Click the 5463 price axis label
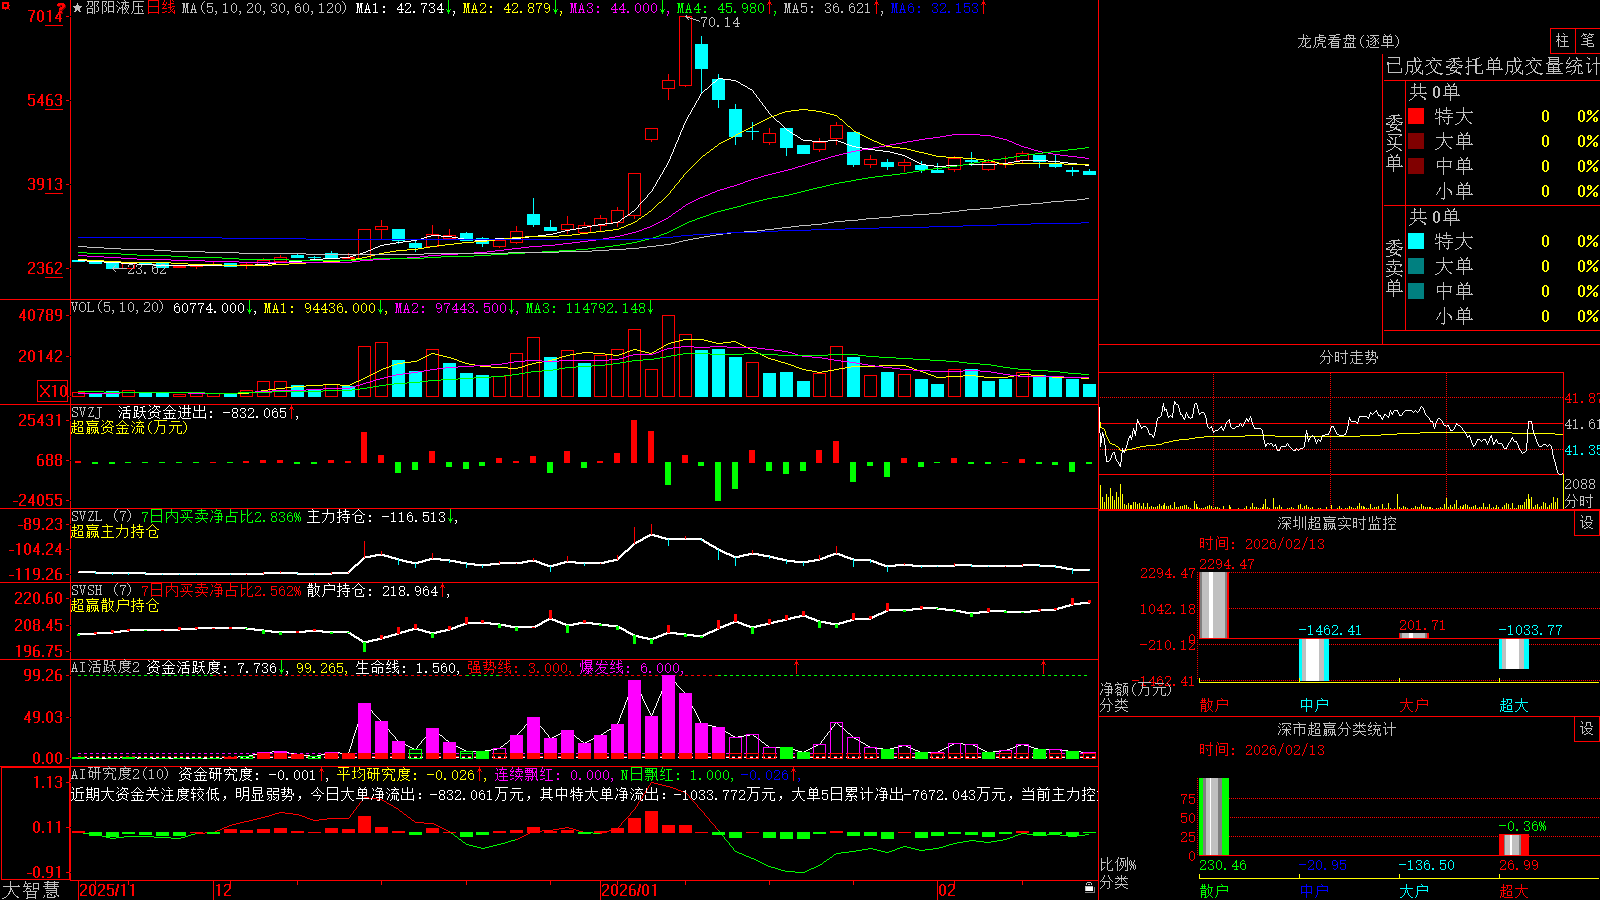1600x900 pixels. [x=44, y=100]
